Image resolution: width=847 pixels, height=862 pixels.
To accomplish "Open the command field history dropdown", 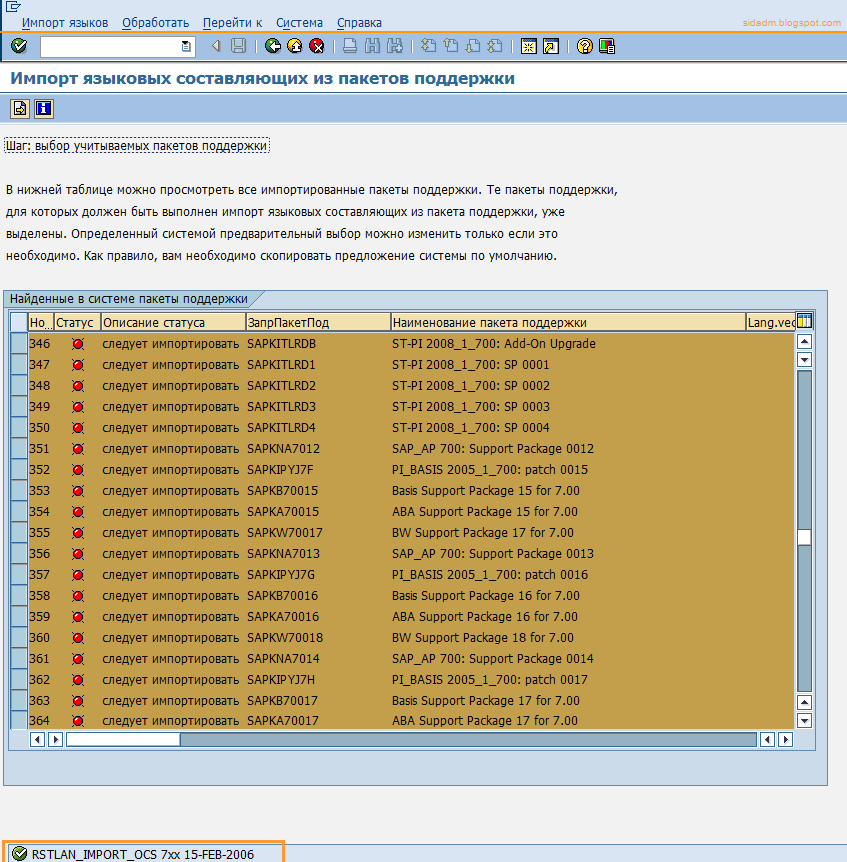I will click(186, 46).
